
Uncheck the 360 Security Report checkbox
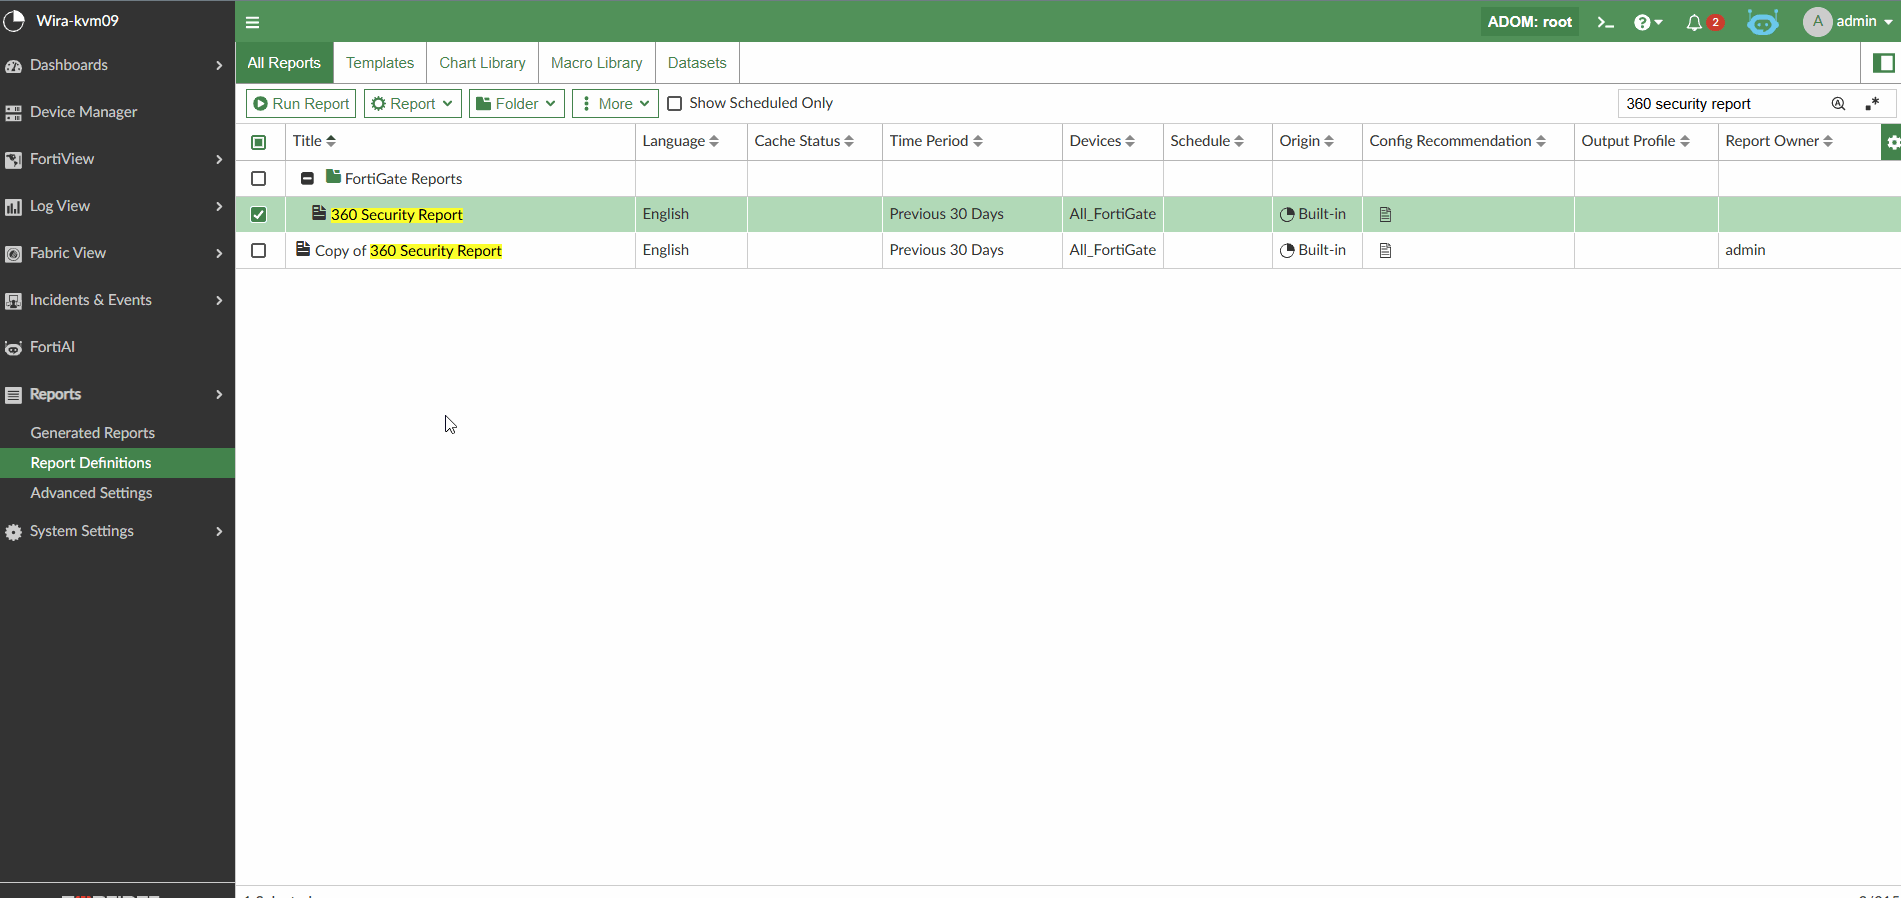point(259,214)
